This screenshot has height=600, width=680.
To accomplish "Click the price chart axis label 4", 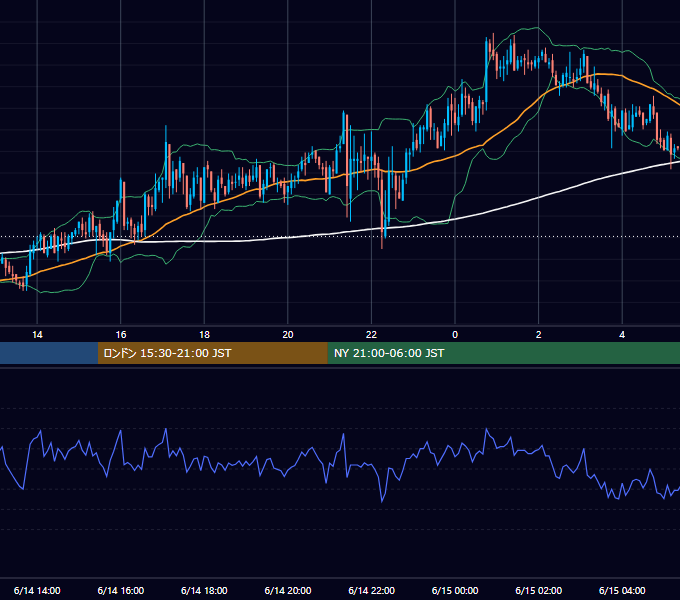I will 622,335.
